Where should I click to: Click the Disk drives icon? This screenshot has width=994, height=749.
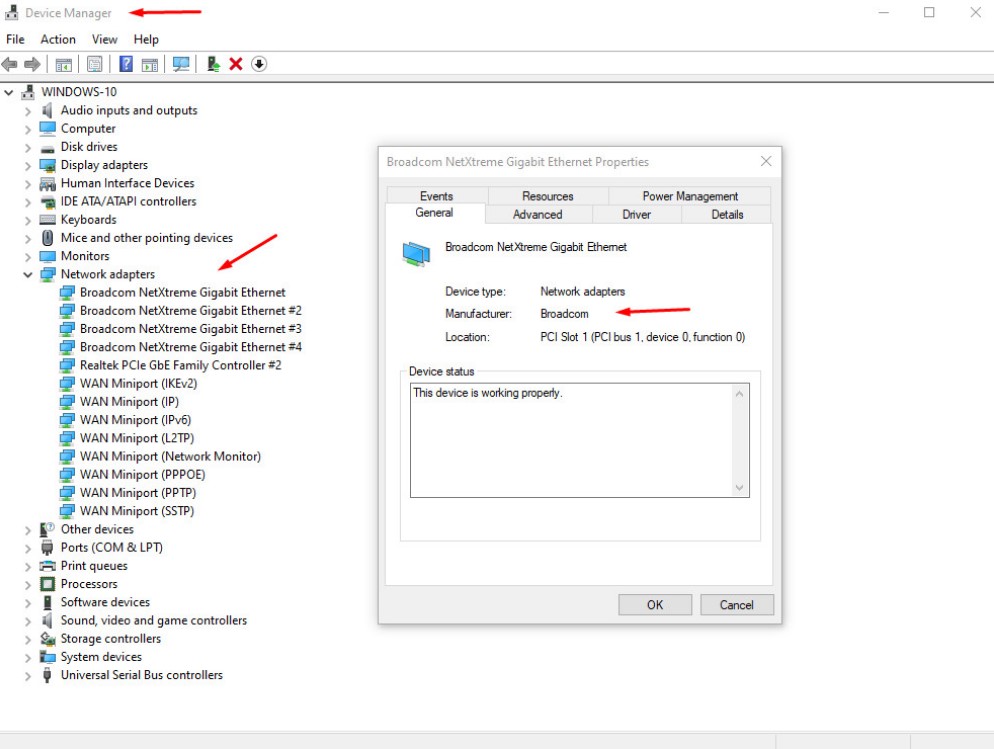tap(47, 148)
